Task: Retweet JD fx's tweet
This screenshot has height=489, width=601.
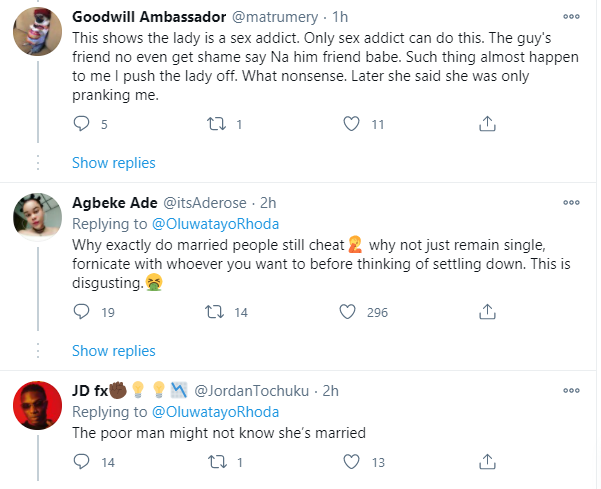Action: (216, 462)
